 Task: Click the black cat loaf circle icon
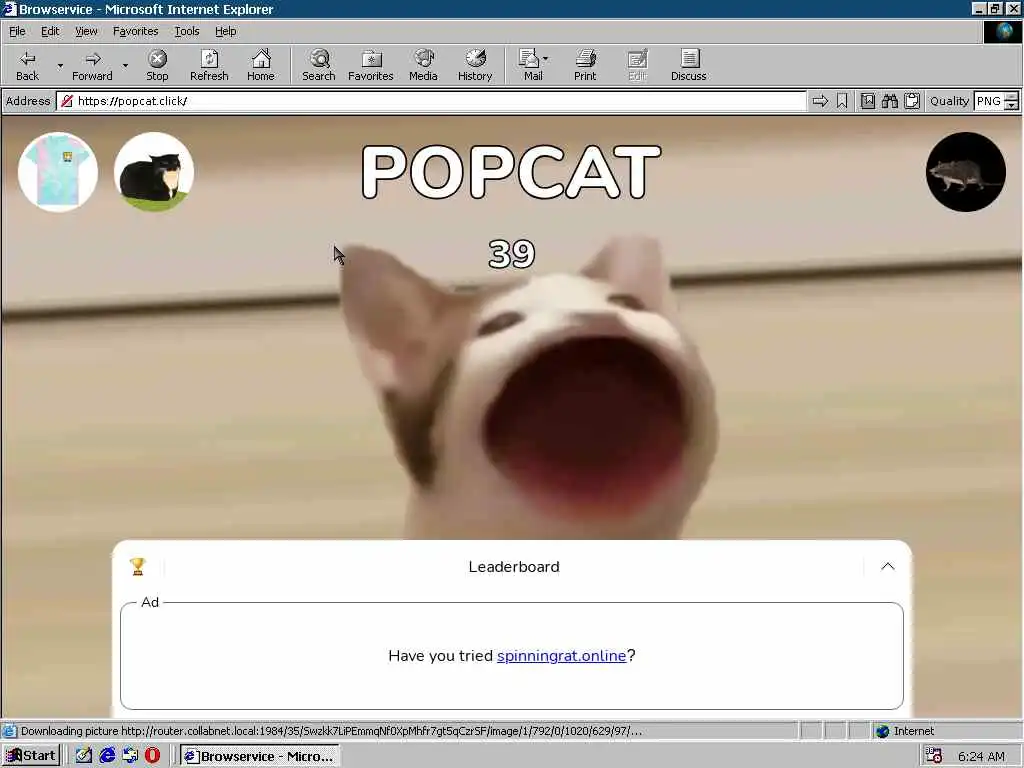(154, 172)
